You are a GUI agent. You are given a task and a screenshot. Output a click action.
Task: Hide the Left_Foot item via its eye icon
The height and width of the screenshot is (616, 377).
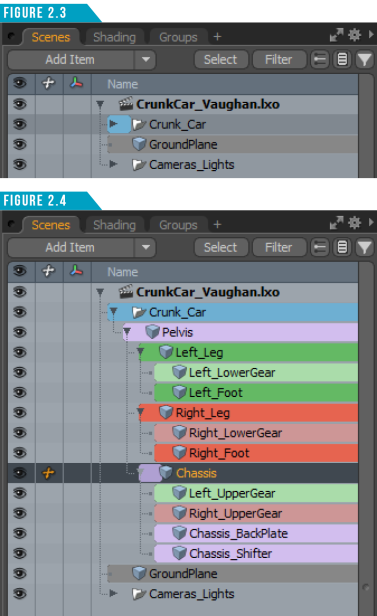[20, 392]
